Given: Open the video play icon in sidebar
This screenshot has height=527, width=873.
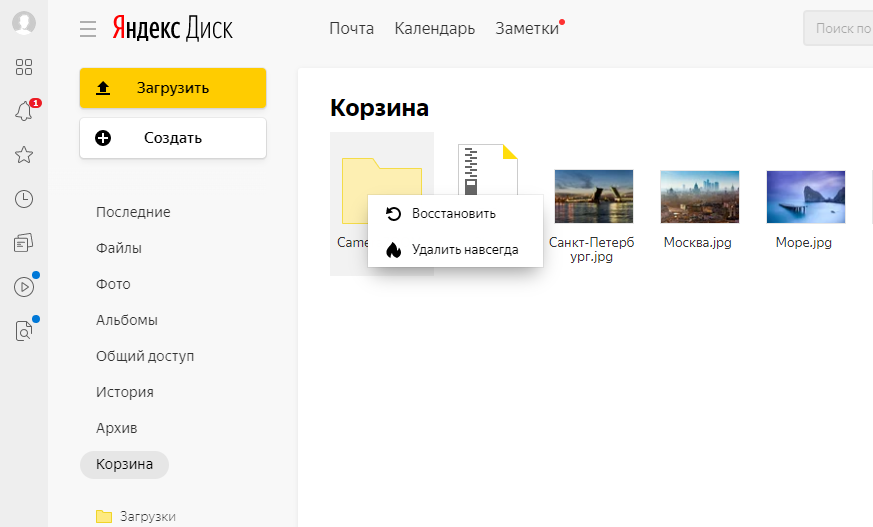Looking at the screenshot, I should point(24,287).
